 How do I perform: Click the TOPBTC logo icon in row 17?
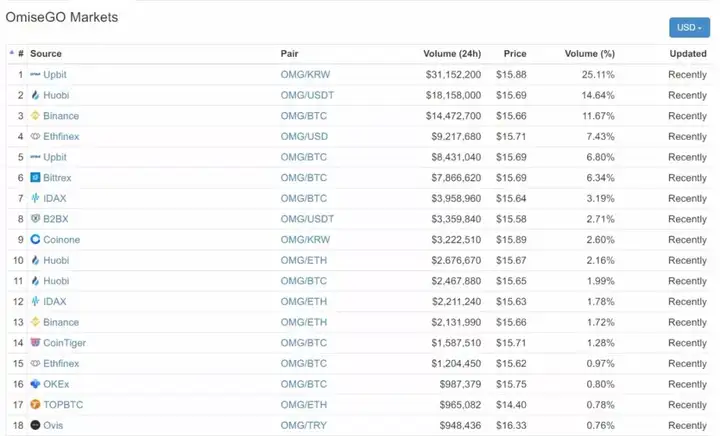tap(35, 404)
